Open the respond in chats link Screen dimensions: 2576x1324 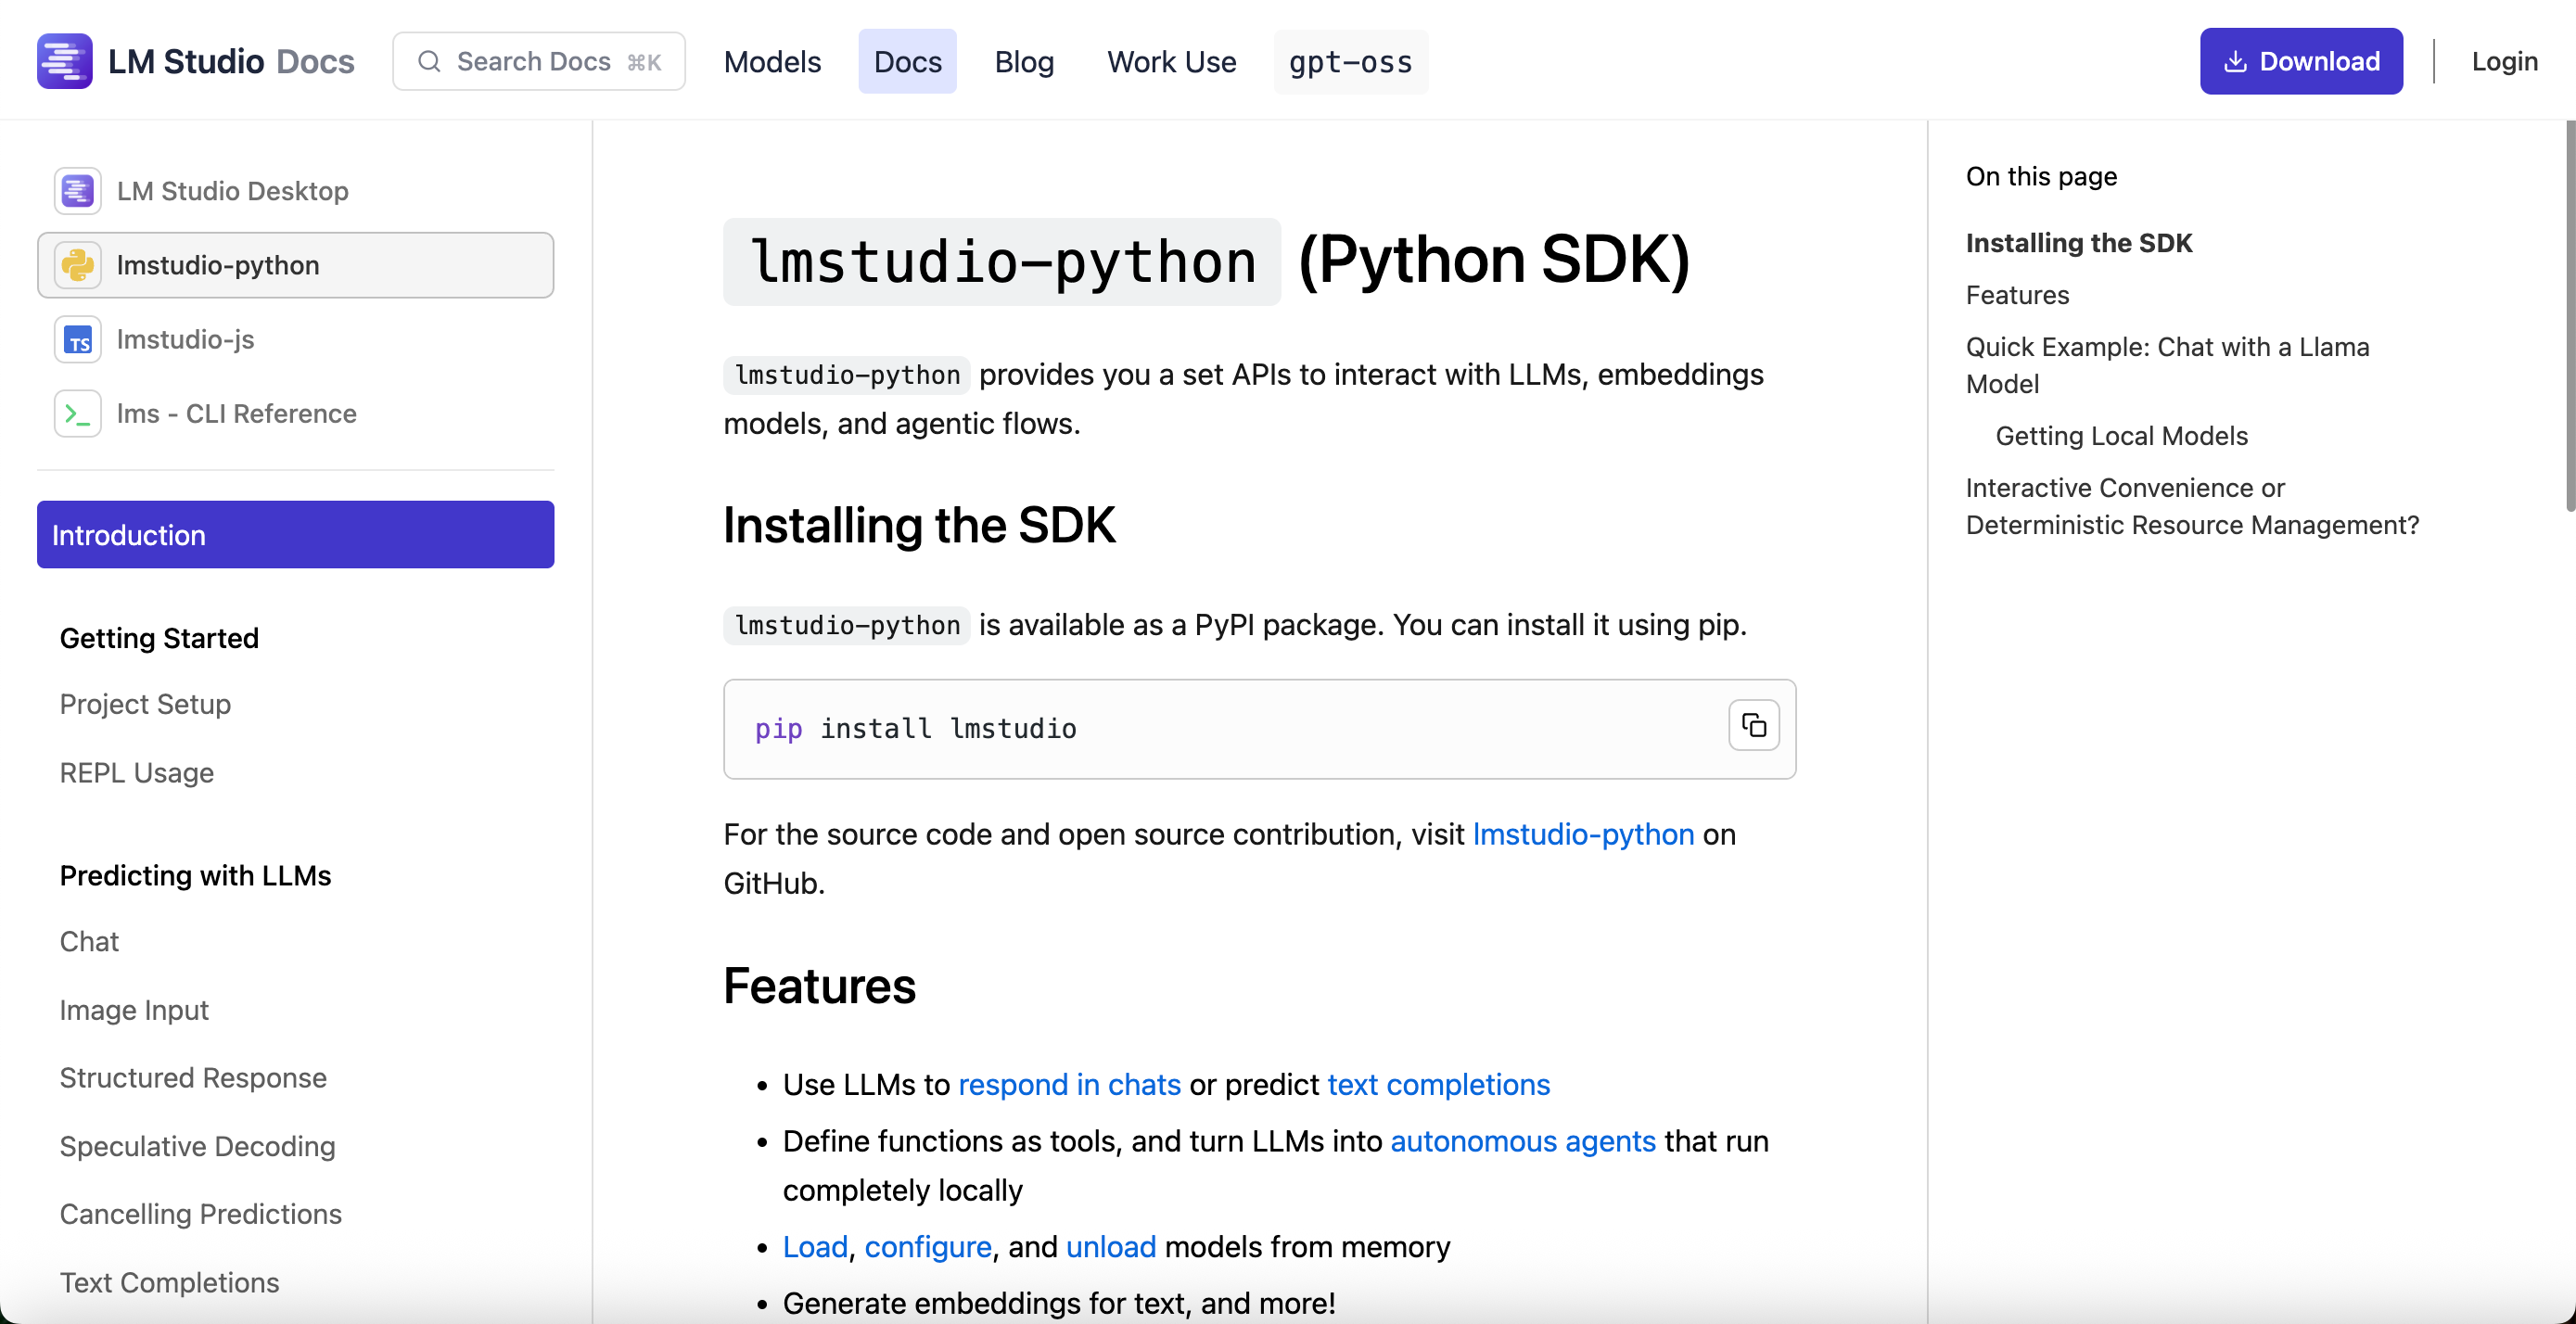1069,1084
